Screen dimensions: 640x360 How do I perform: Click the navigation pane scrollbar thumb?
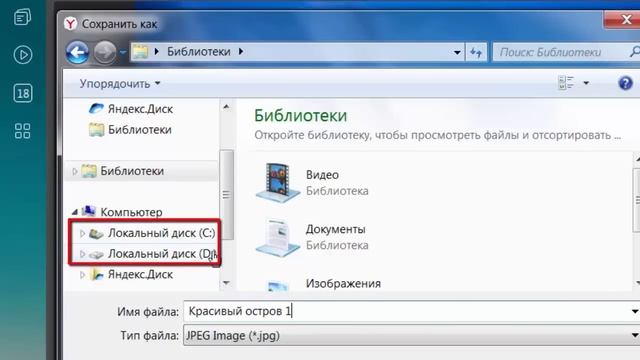point(227,195)
